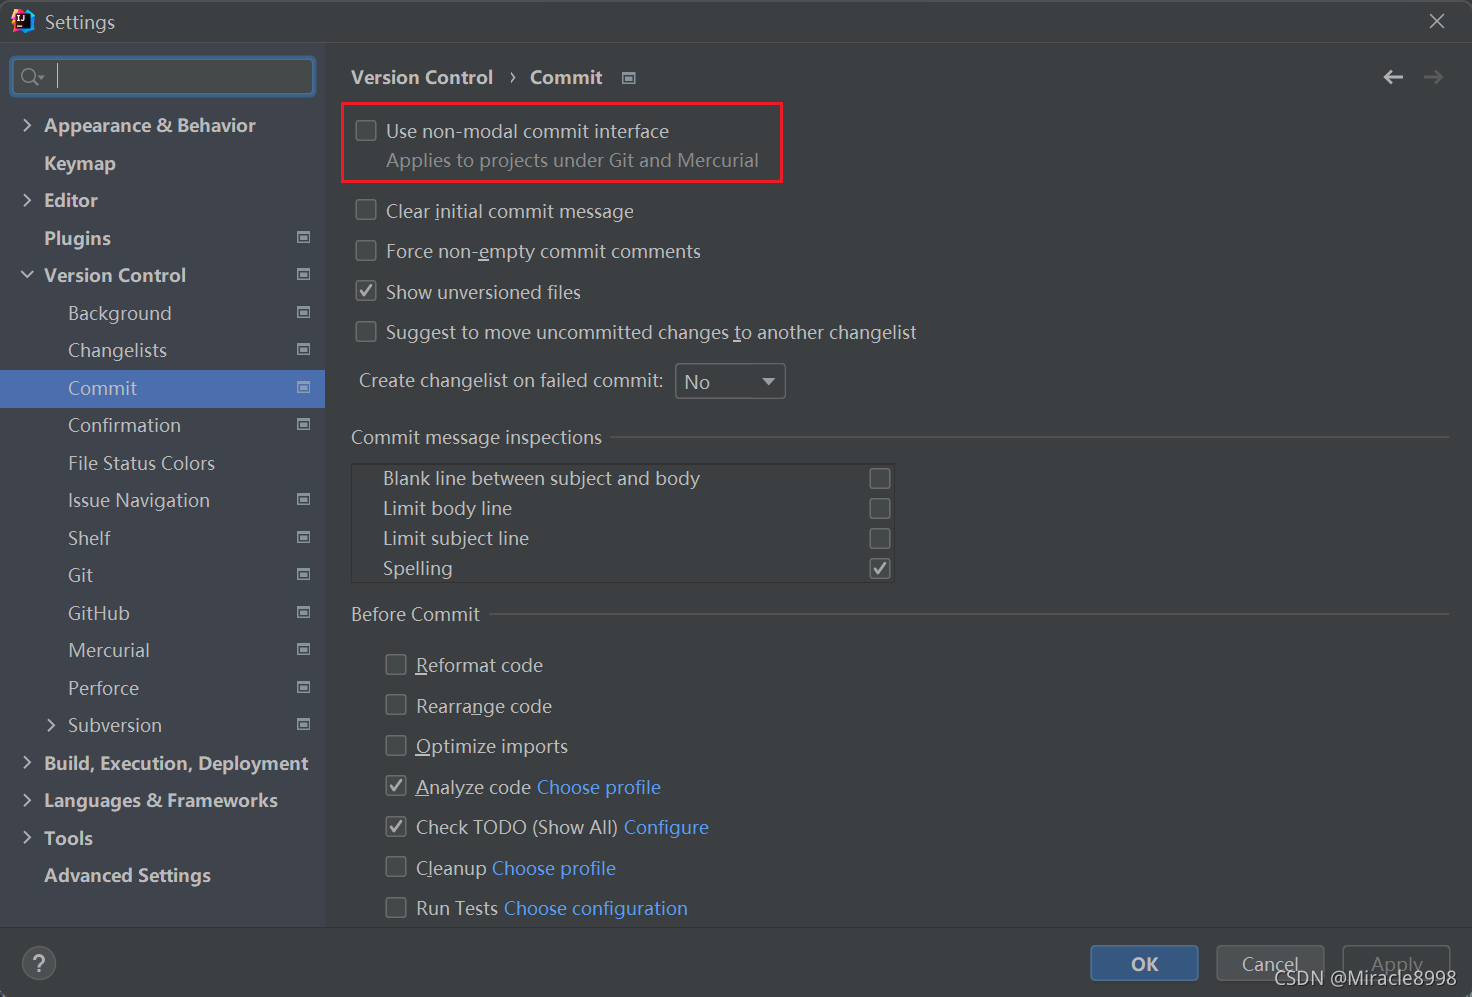Open help via the question mark icon

point(39,963)
